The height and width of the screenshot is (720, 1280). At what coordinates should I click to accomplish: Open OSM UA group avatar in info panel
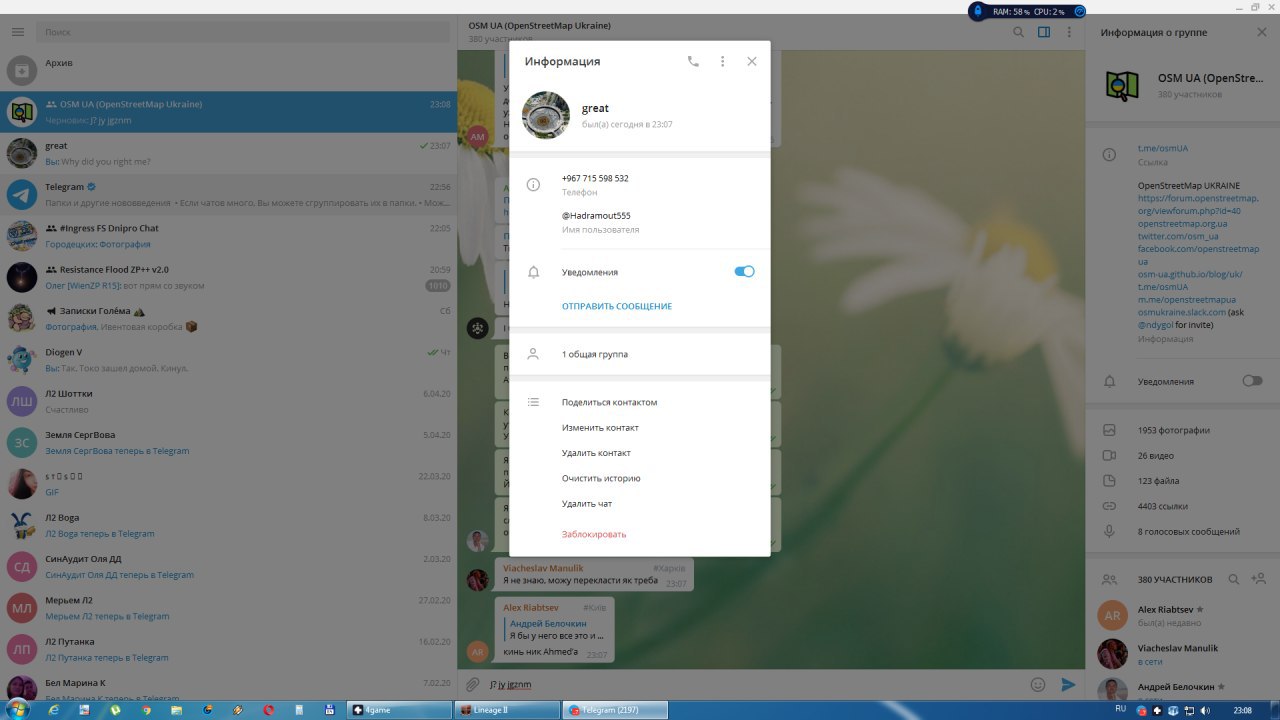tap(1122, 85)
